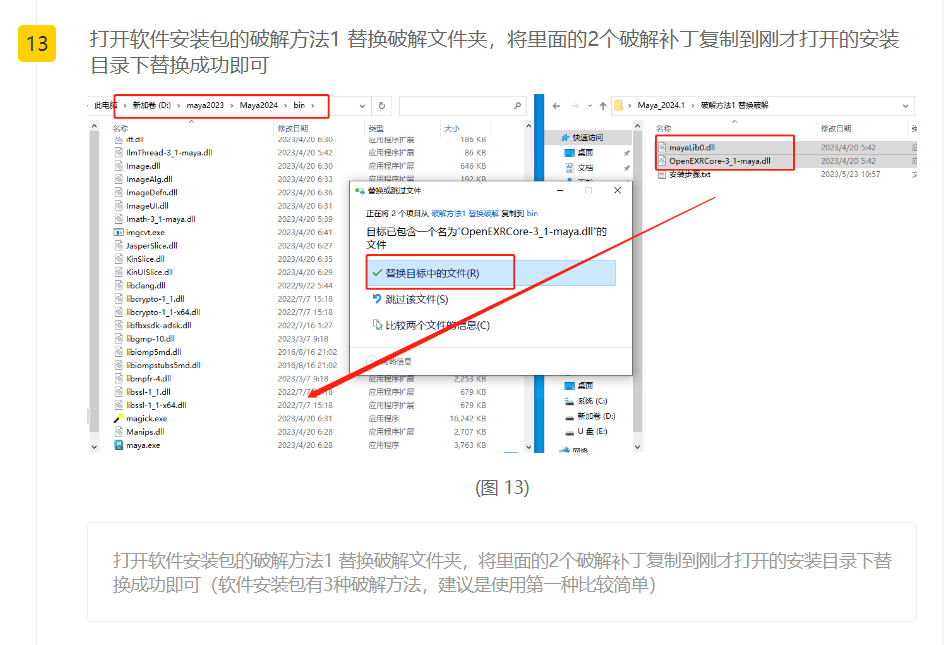
Task: Open U 盘 (E:) drive in navigation pane
Action: coord(592,432)
